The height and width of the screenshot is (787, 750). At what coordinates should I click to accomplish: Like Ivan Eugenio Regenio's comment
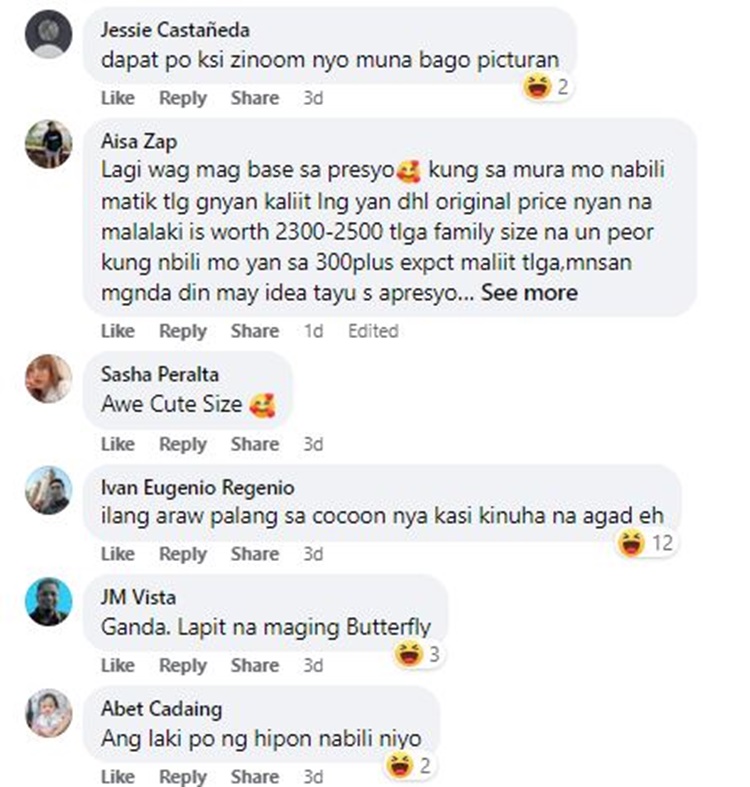(x=117, y=554)
